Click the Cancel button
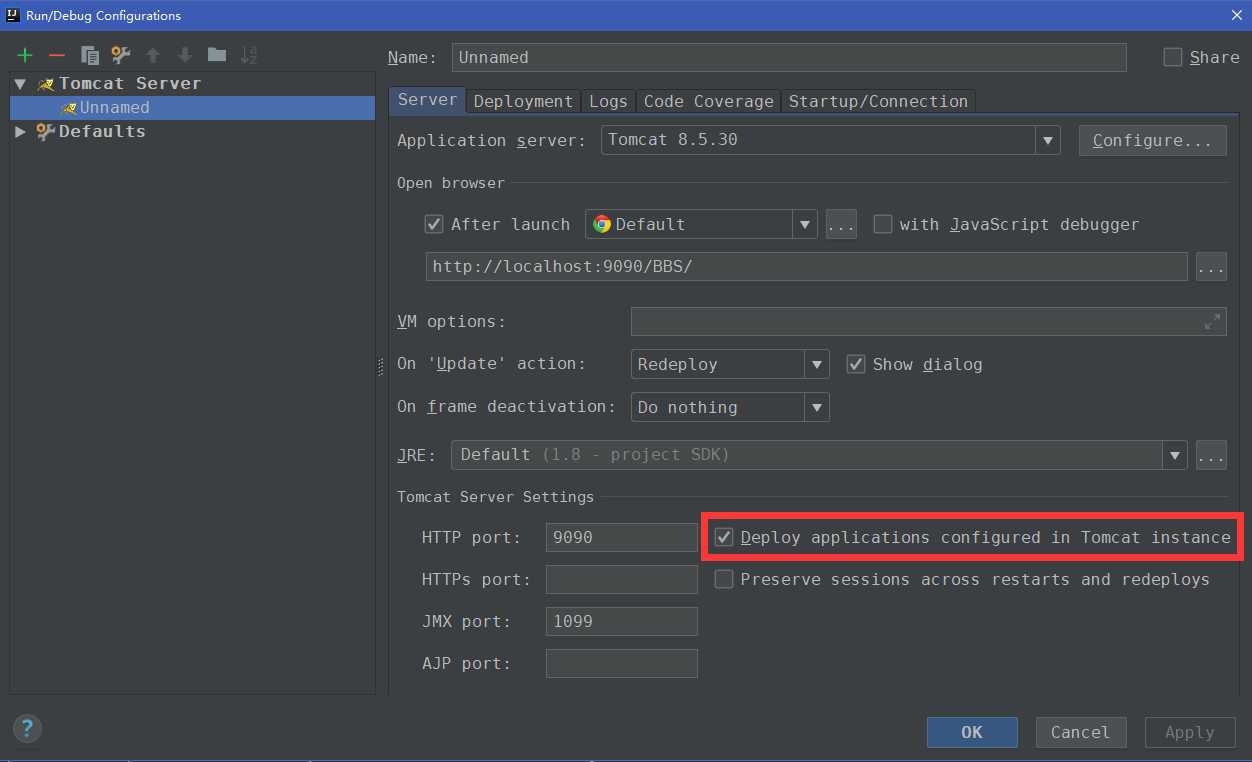1252x762 pixels. (x=1081, y=732)
